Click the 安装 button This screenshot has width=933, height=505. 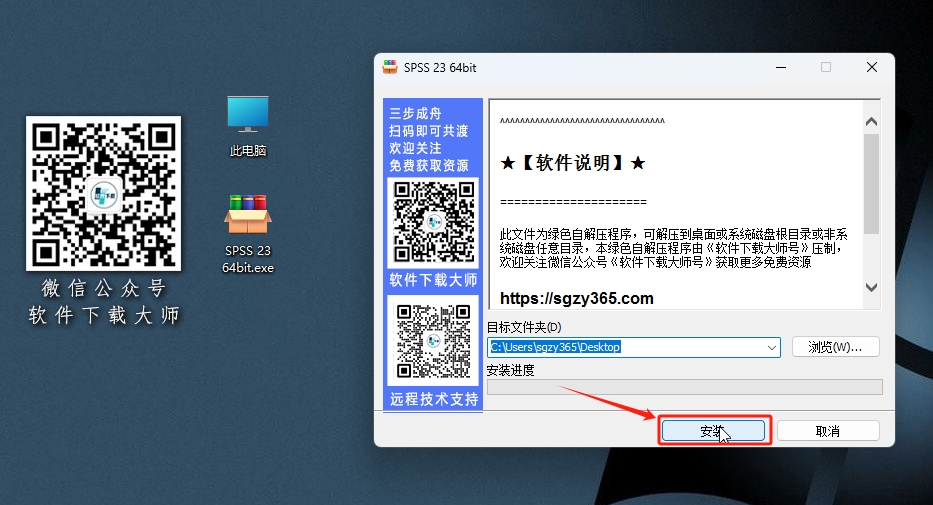(713, 431)
